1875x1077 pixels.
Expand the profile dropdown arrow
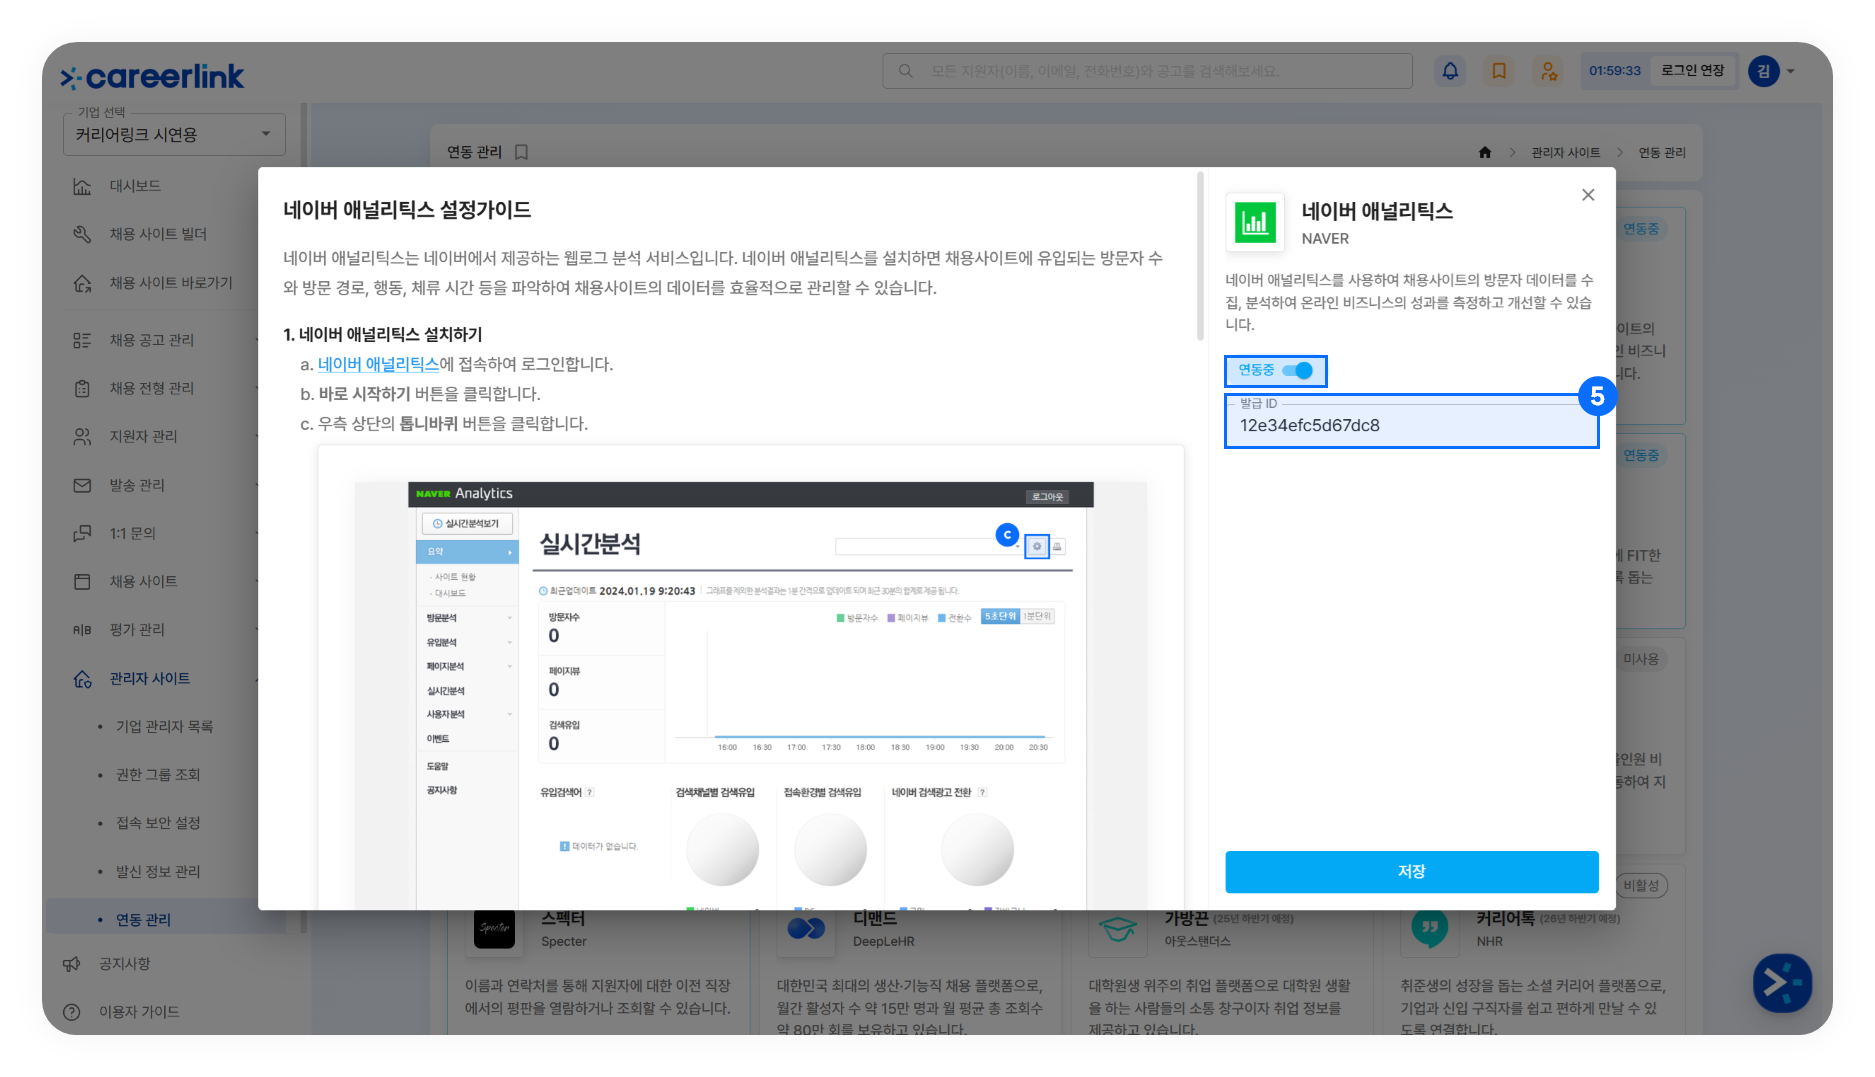coord(1791,71)
